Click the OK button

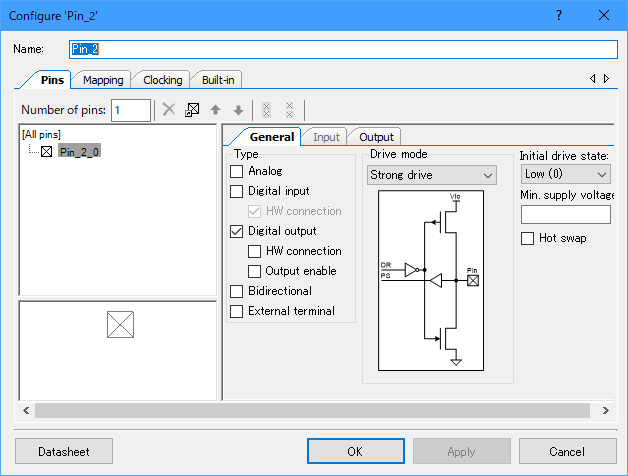[x=354, y=451]
